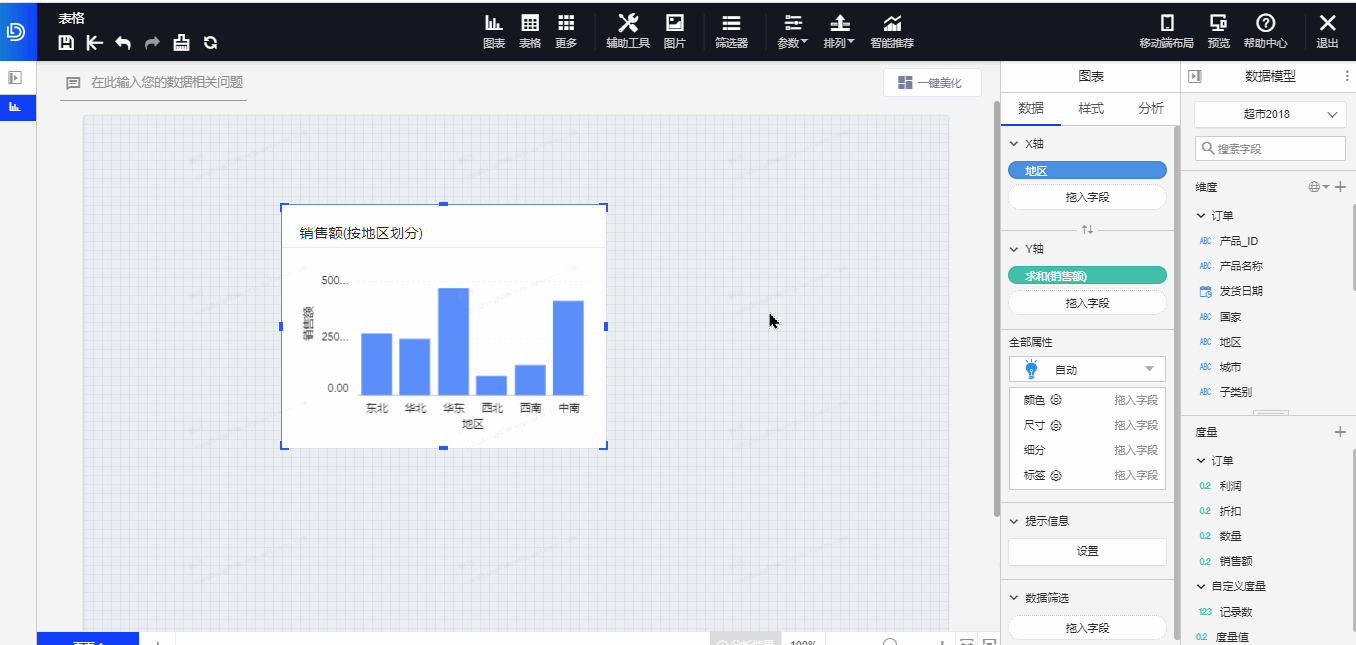Select the 产品名称 field
1356x645 pixels.
(x=1240, y=266)
